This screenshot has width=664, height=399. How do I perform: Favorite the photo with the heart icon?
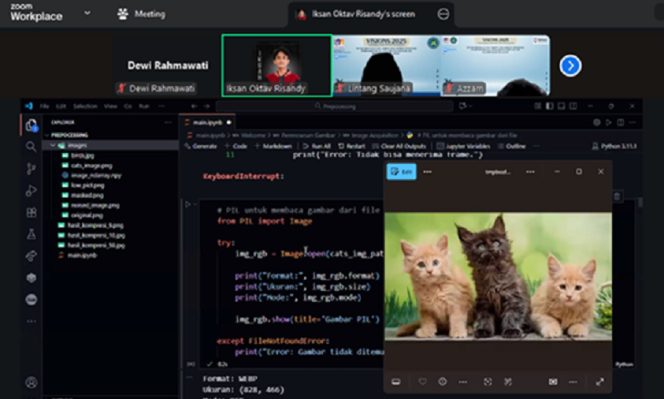coord(422,382)
